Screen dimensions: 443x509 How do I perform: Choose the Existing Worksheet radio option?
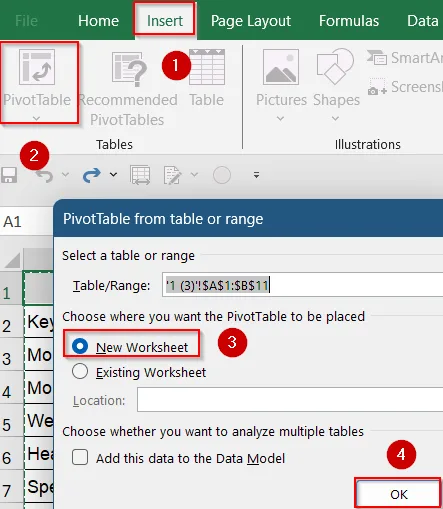point(80,371)
